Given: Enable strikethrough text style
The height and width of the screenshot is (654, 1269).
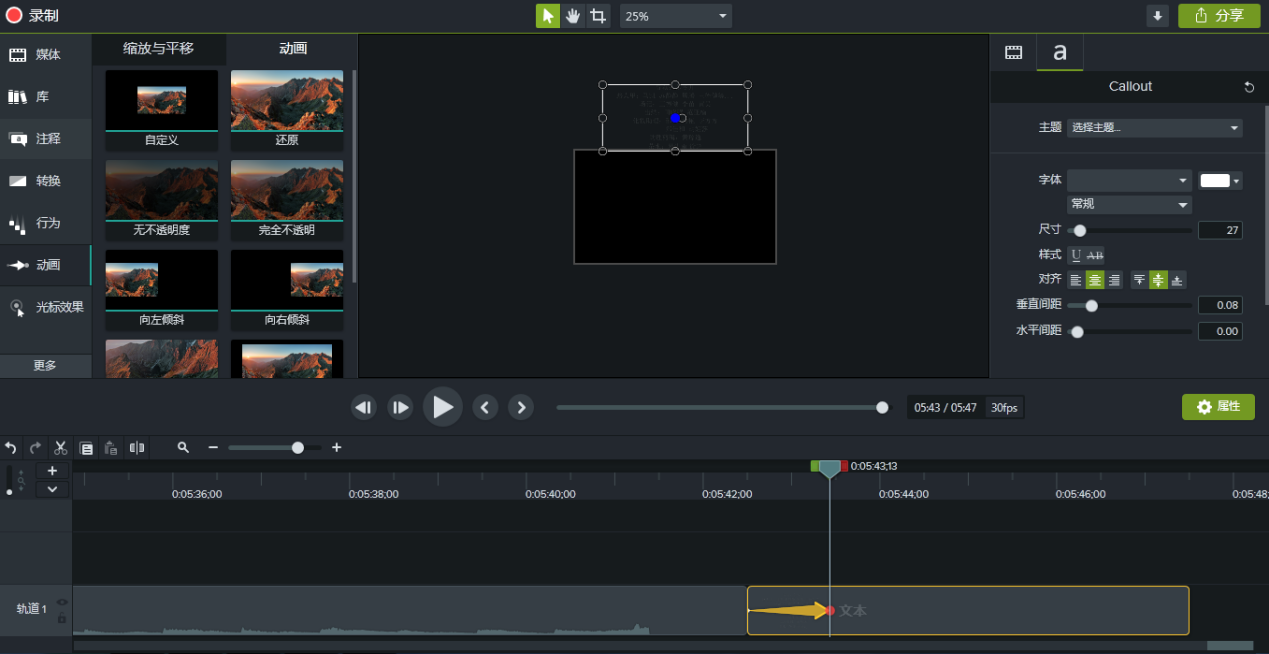Looking at the screenshot, I should [1095, 255].
